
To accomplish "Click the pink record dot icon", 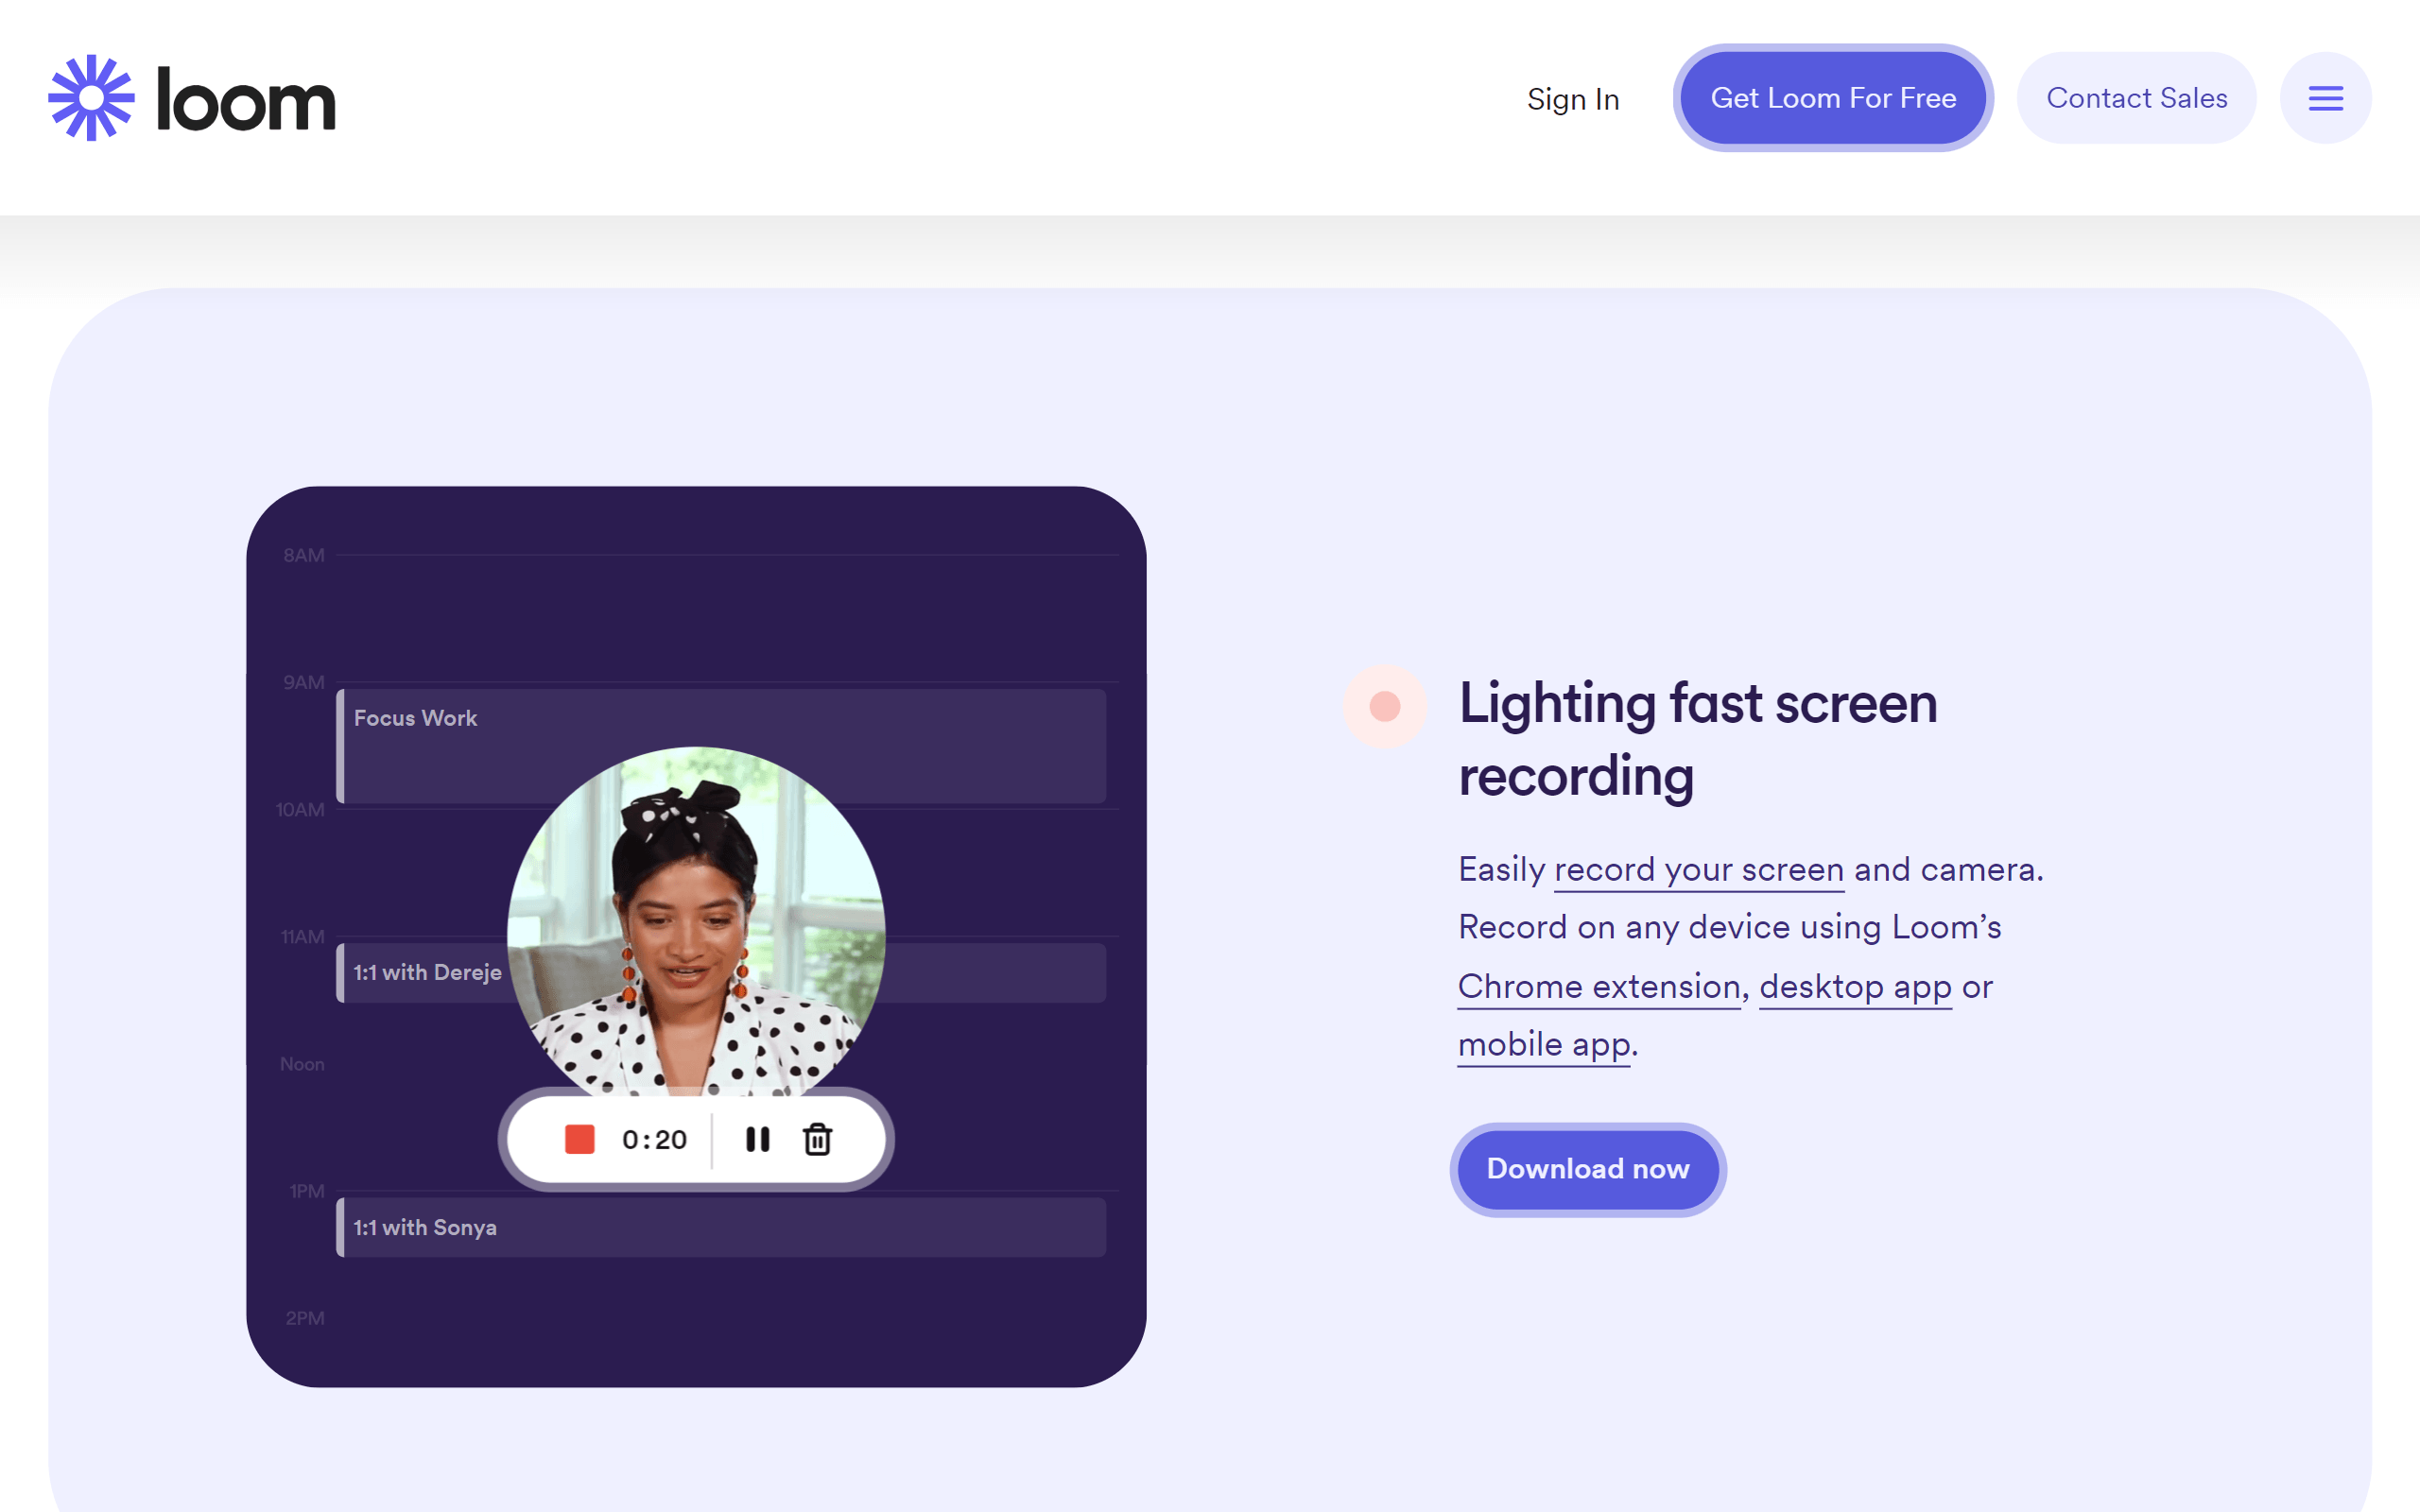I will (x=1384, y=707).
